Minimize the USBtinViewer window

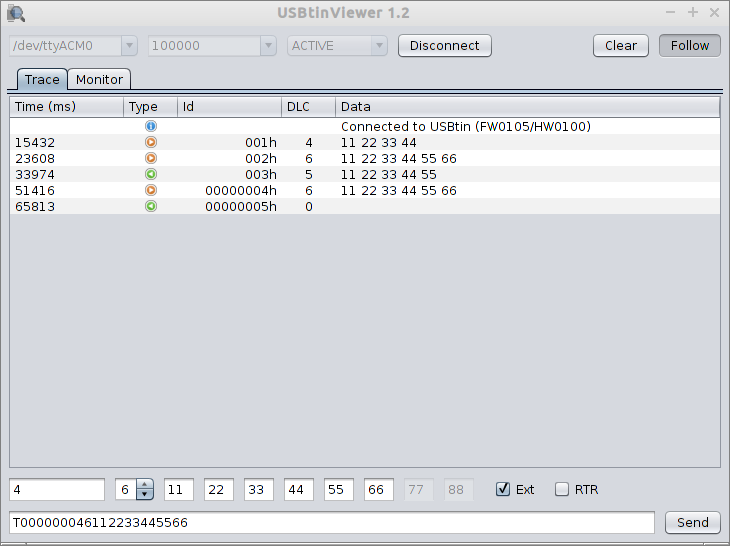click(x=670, y=13)
